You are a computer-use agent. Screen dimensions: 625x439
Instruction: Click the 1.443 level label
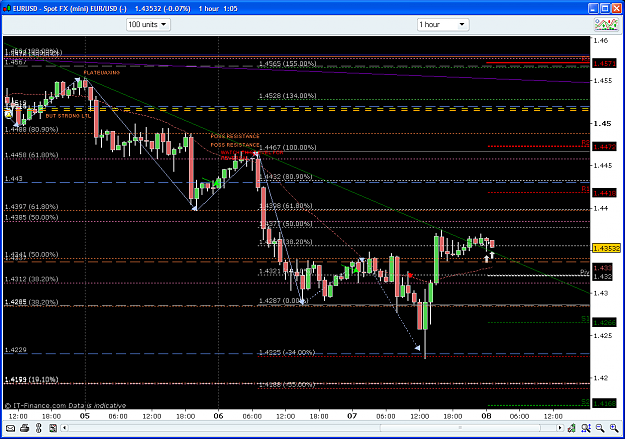(14, 179)
